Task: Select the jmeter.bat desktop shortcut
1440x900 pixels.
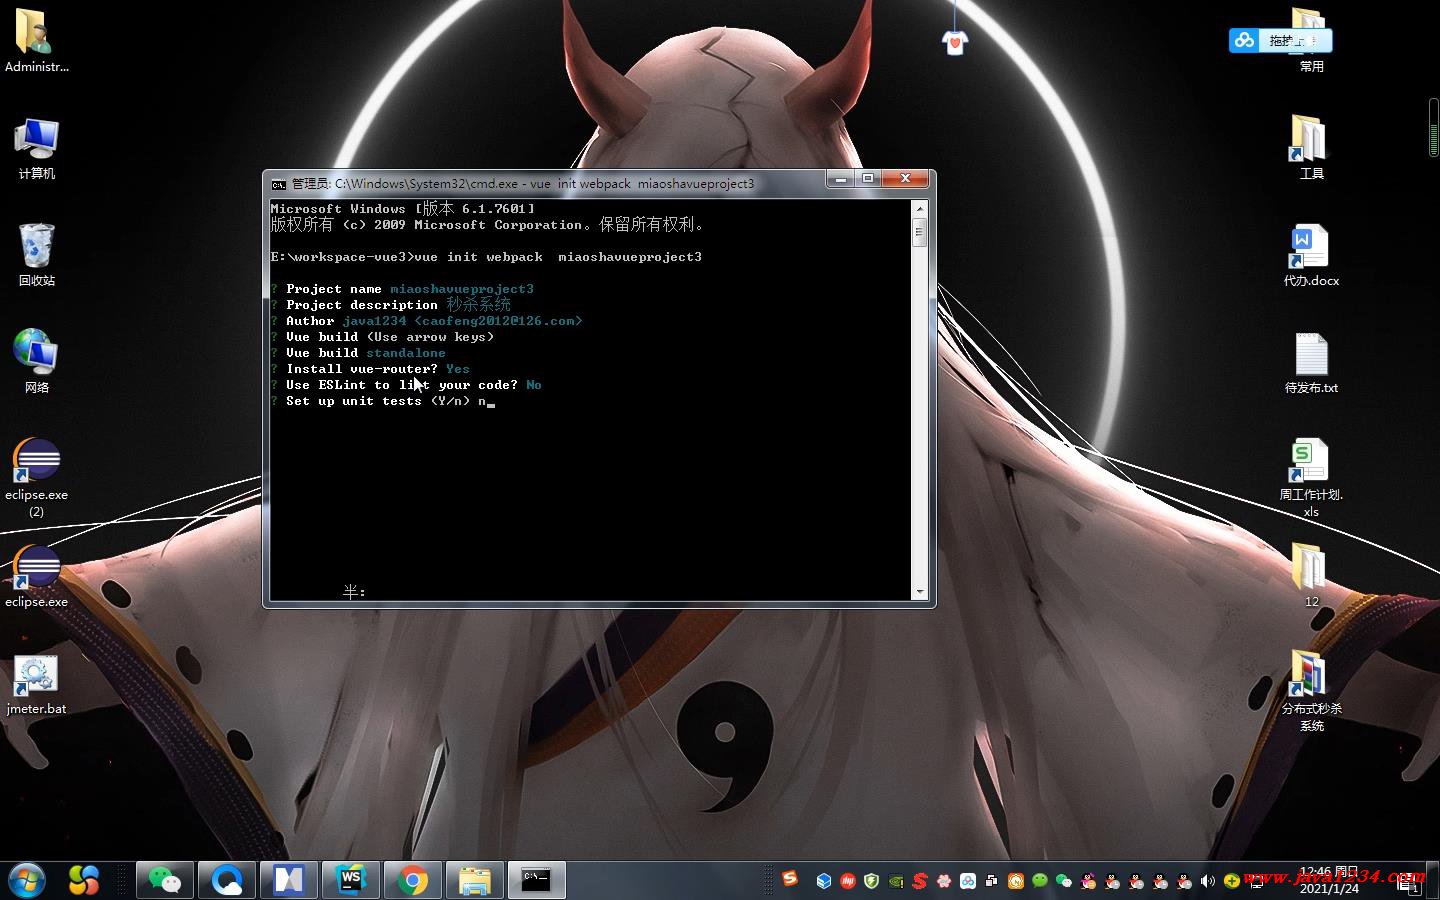Action: click(x=36, y=685)
